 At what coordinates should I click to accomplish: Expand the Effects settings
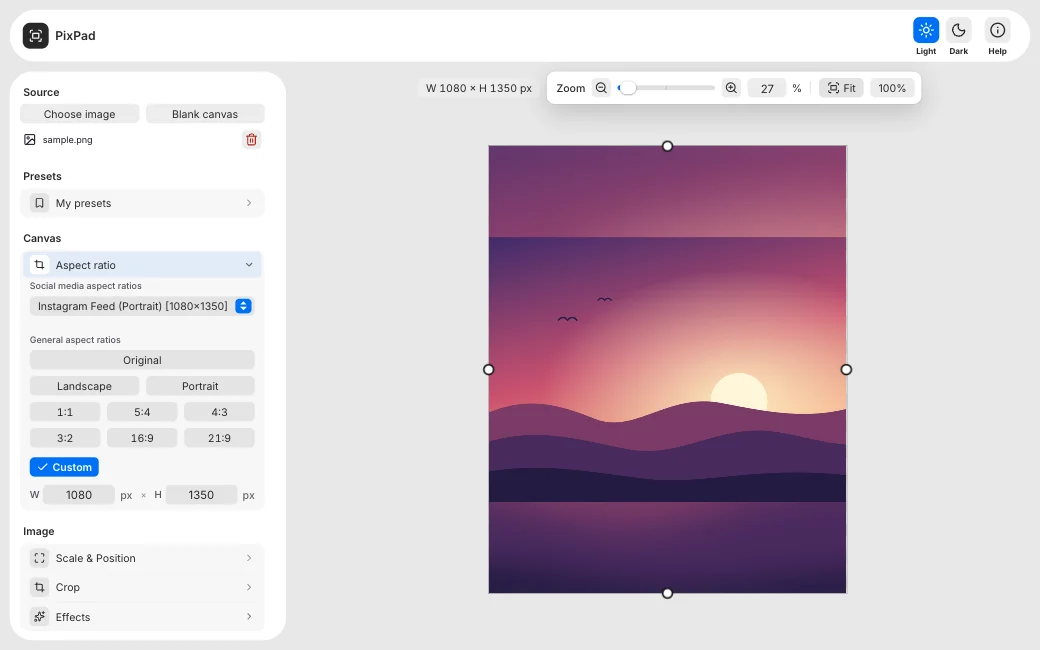[143, 617]
